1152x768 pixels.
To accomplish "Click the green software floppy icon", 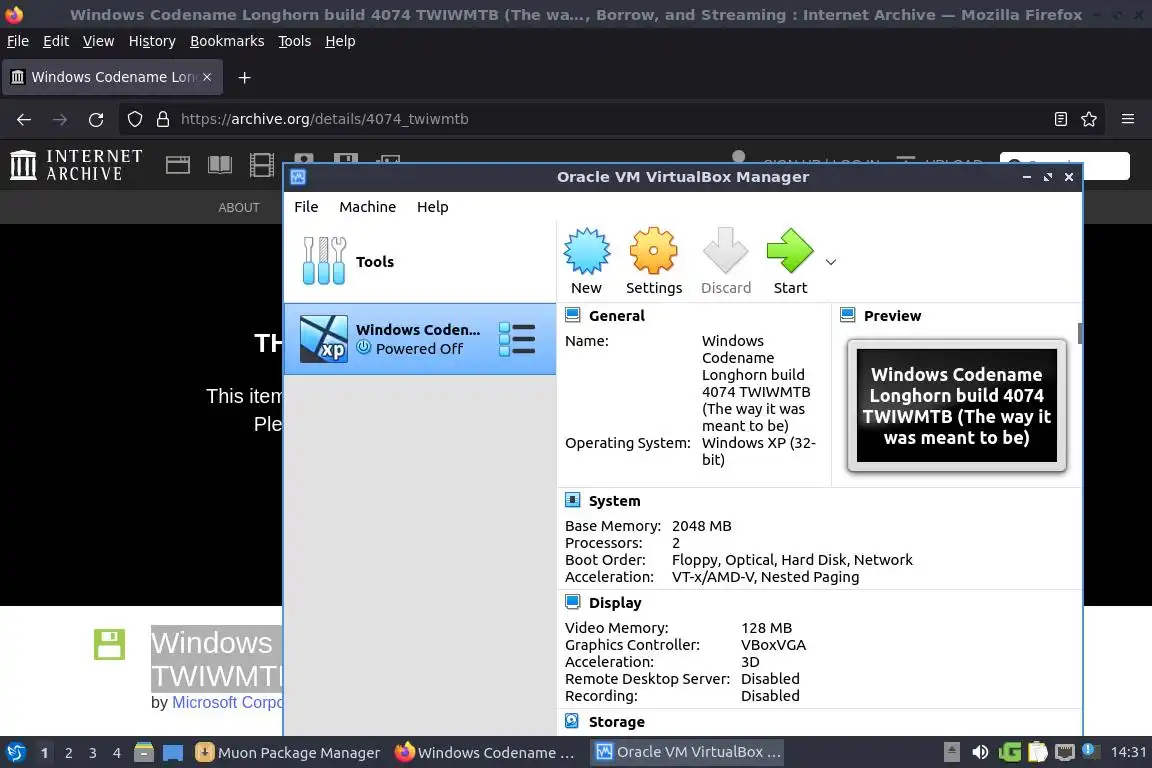I will click(109, 645).
